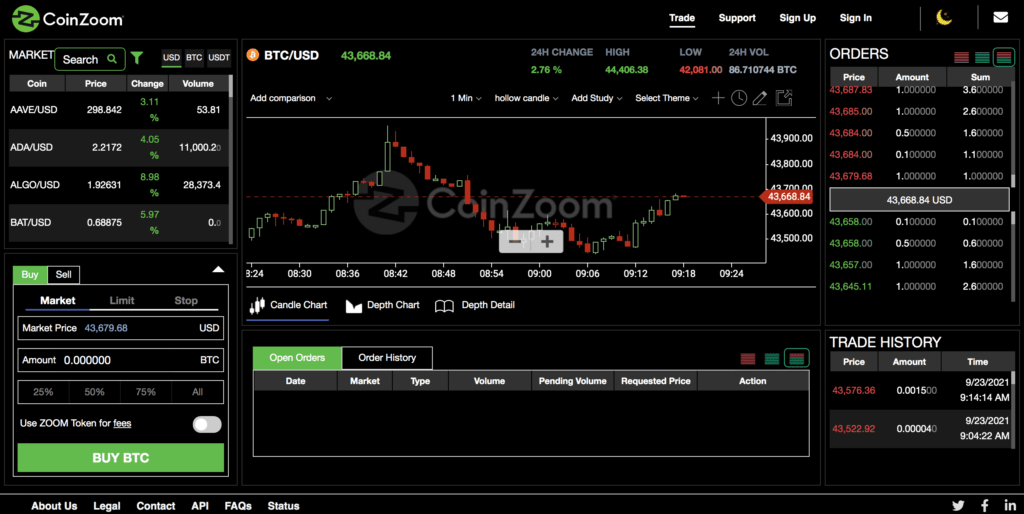Click the Depth Detail book icon
Viewport: 1024px width, 514px height.
(x=444, y=306)
